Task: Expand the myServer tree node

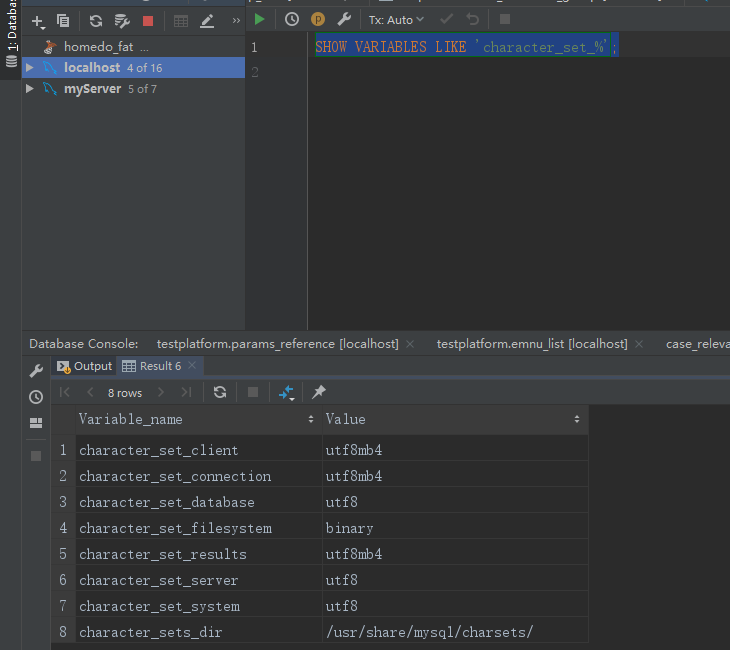Action: [x=30, y=88]
